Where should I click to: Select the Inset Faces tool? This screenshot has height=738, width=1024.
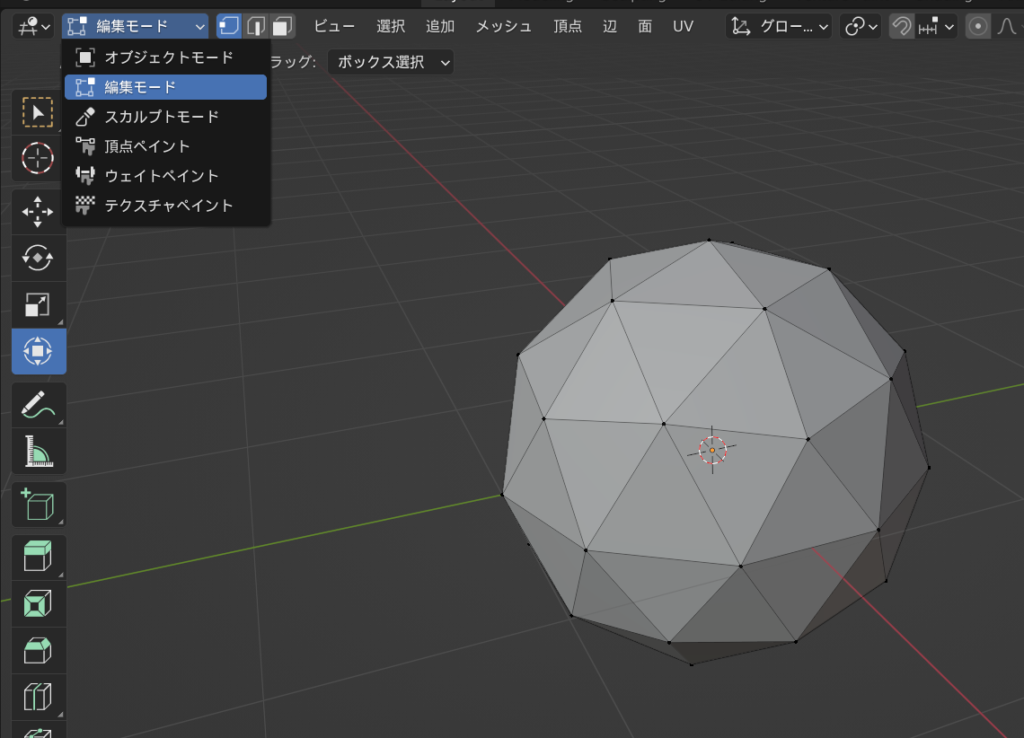point(38,605)
